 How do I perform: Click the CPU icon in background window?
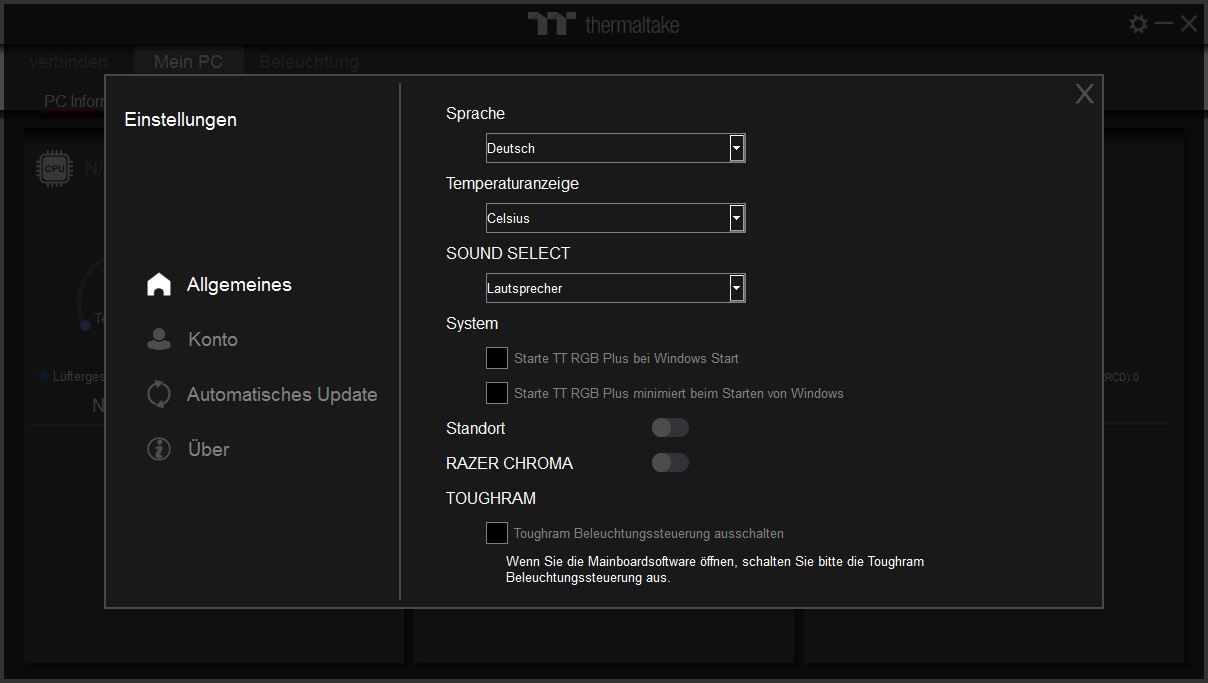pyautogui.click(x=54, y=167)
